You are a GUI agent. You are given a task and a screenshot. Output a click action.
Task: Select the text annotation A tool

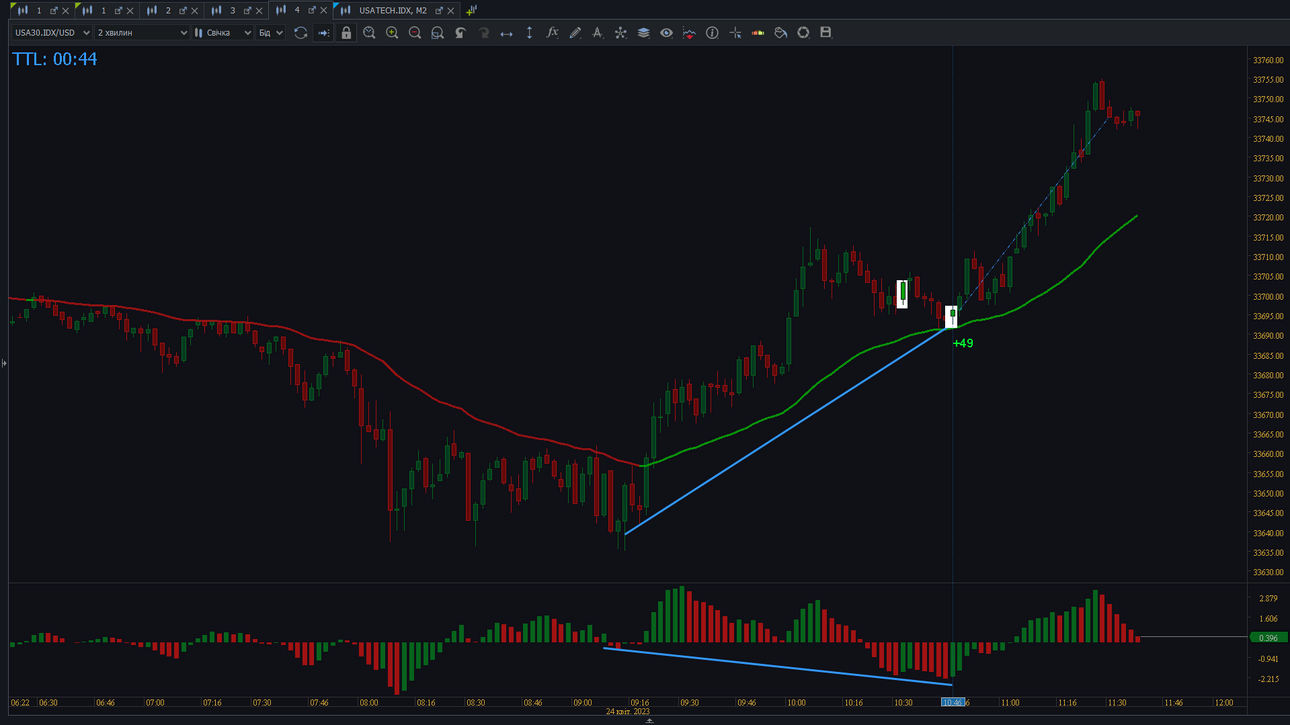(597, 33)
